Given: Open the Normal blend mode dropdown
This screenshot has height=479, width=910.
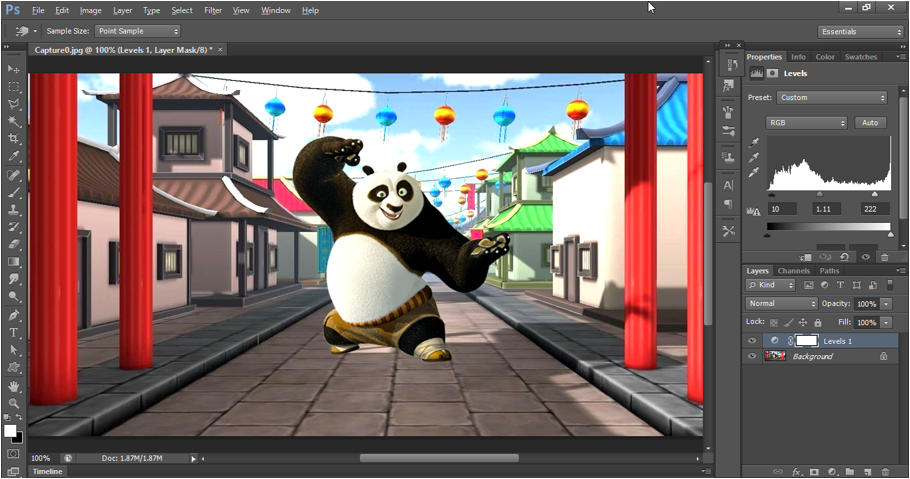Looking at the screenshot, I should tap(781, 304).
